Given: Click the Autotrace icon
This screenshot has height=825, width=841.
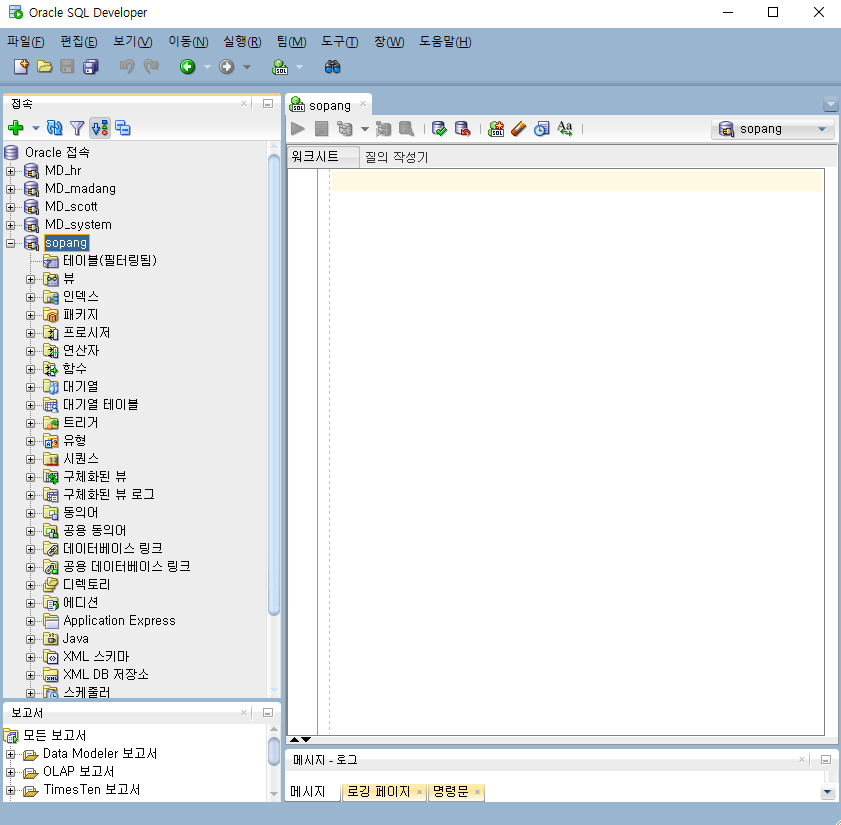Looking at the screenshot, I should (x=383, y=129).
